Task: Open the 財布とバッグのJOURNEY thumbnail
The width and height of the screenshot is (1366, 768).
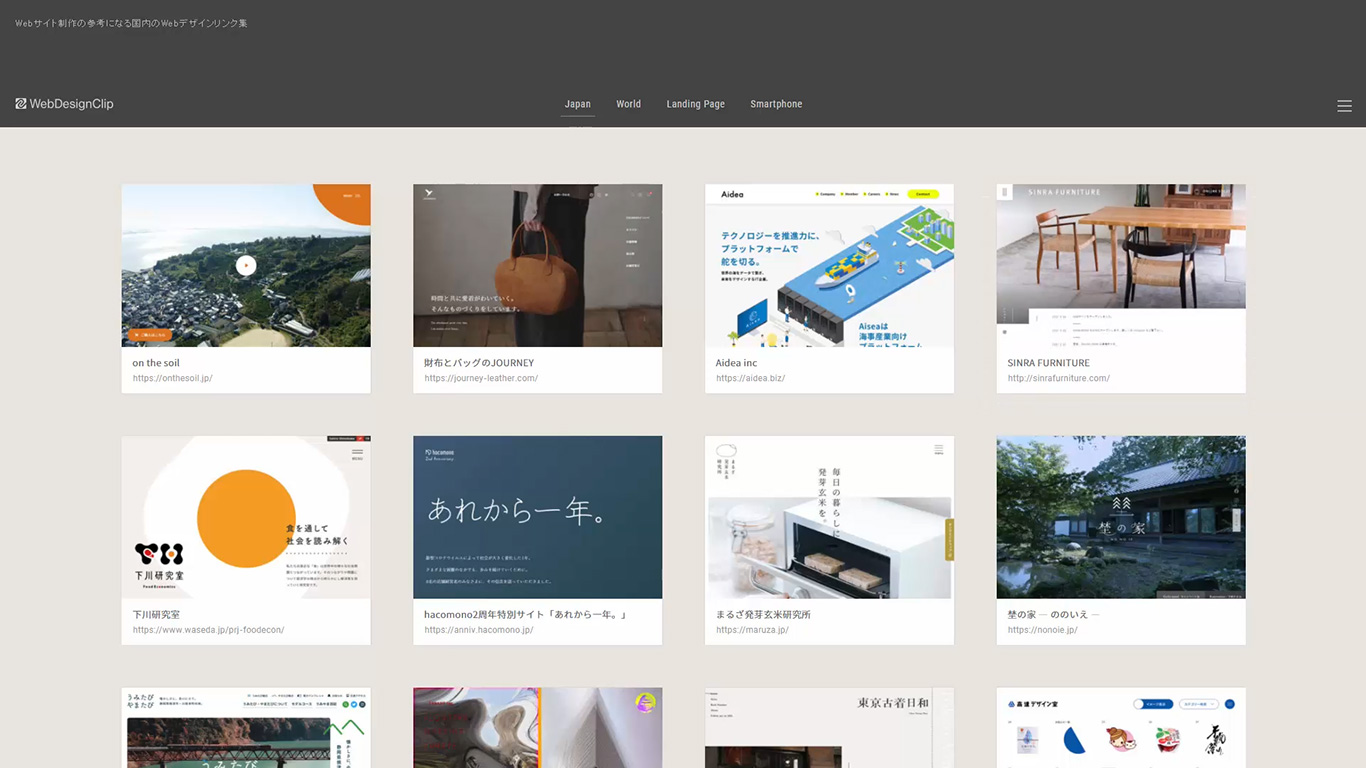Action: pos(538,265)
